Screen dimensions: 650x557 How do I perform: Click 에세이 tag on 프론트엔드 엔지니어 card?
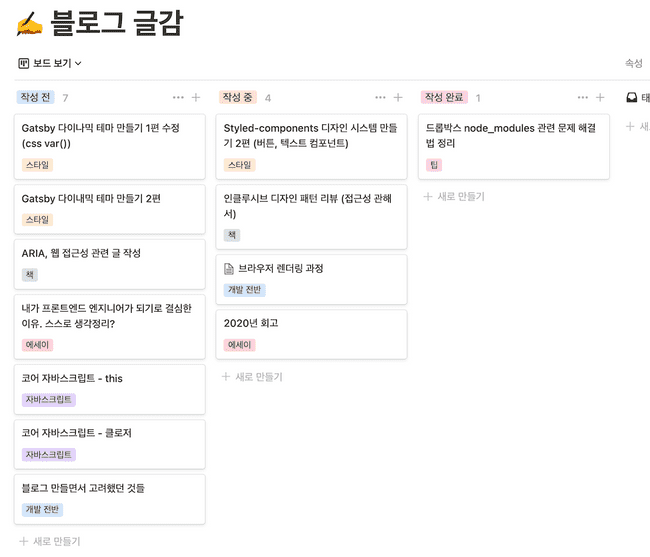click(x=37, y=345)
